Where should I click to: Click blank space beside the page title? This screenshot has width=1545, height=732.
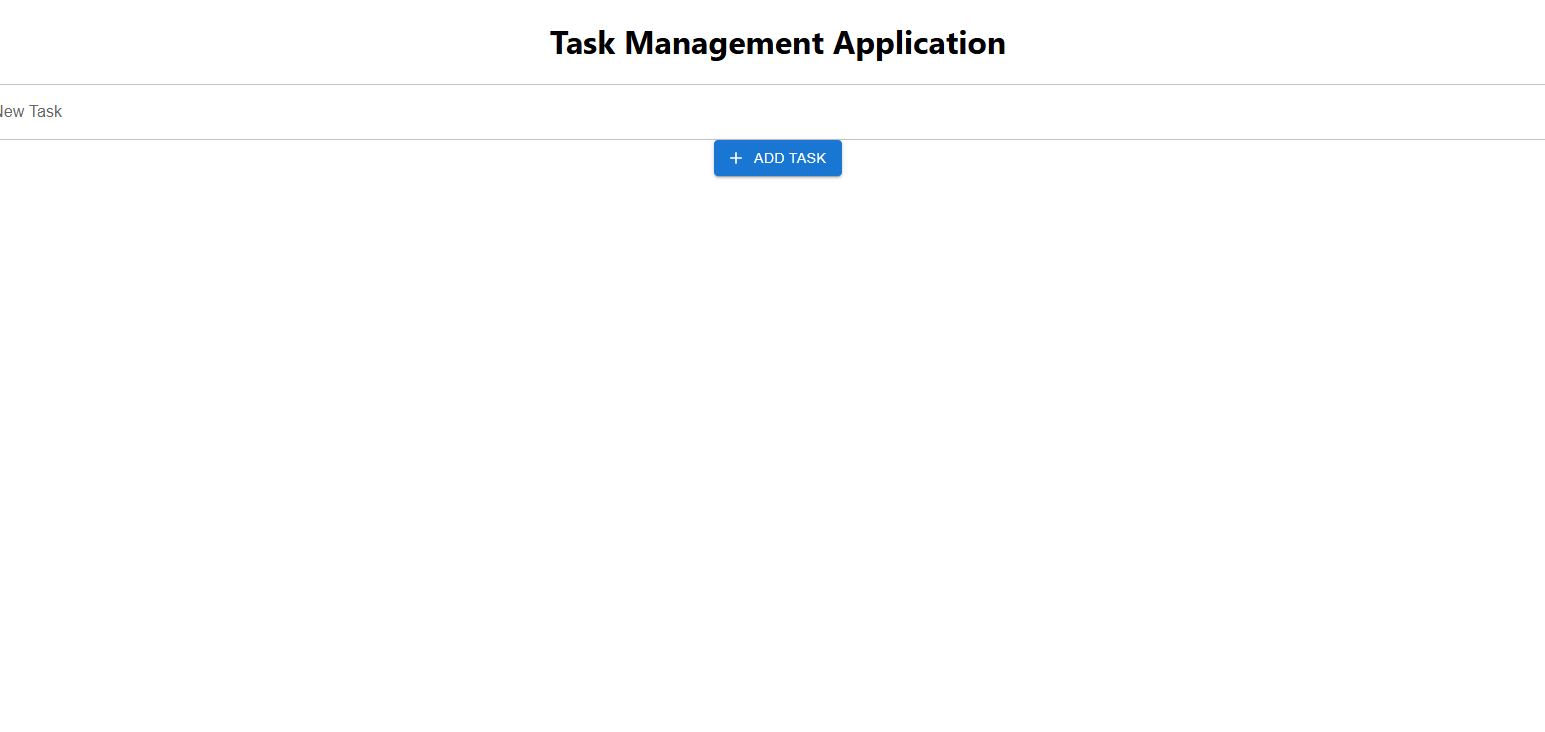1250,43
